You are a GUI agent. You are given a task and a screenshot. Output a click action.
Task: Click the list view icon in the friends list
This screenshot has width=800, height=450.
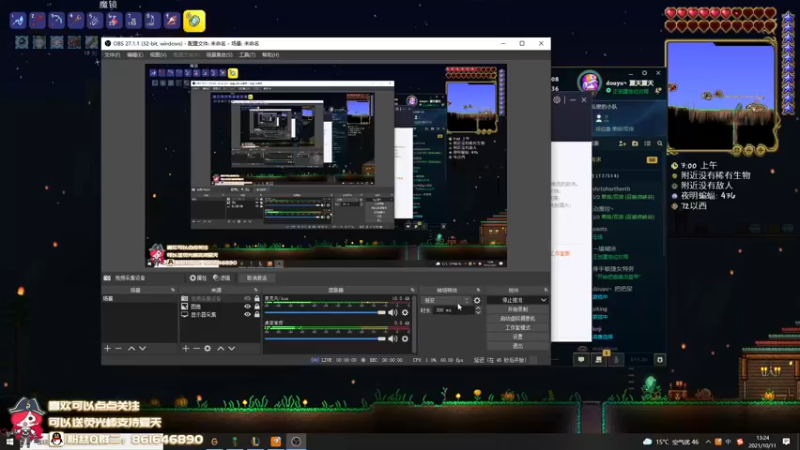point(647,144)
